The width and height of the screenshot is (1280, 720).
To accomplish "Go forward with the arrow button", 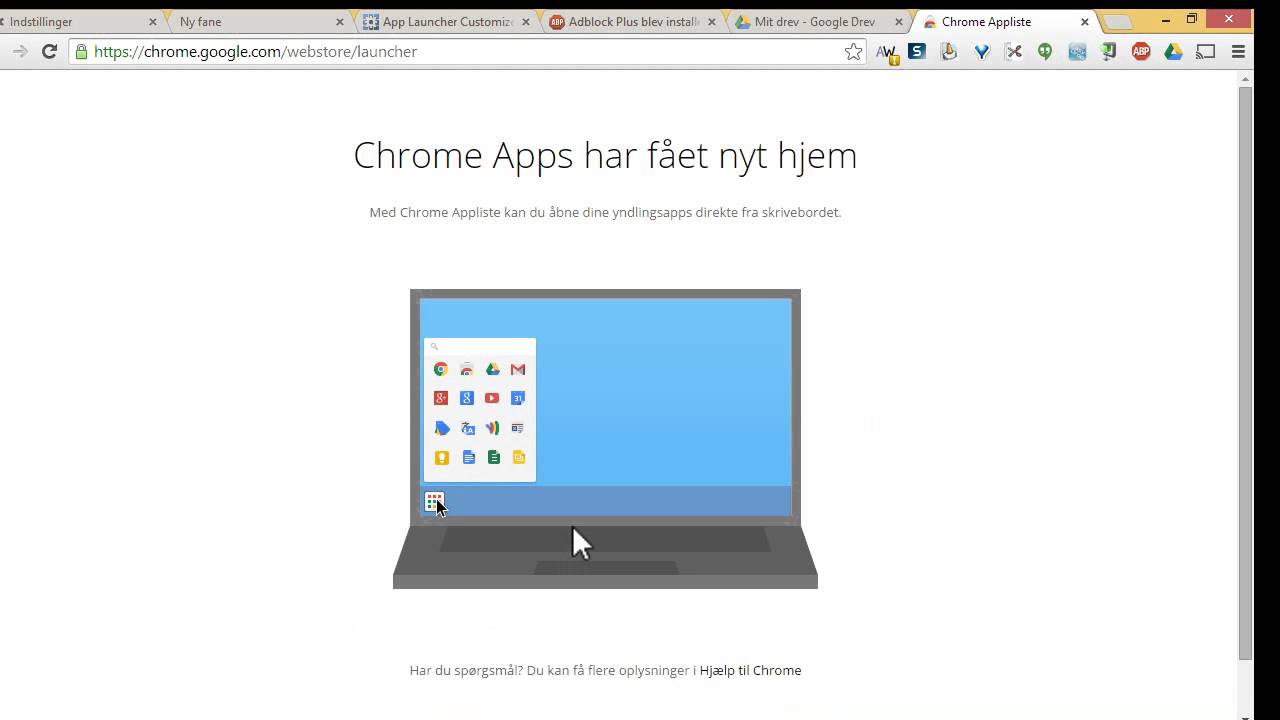I will click(x=19, y=52).
